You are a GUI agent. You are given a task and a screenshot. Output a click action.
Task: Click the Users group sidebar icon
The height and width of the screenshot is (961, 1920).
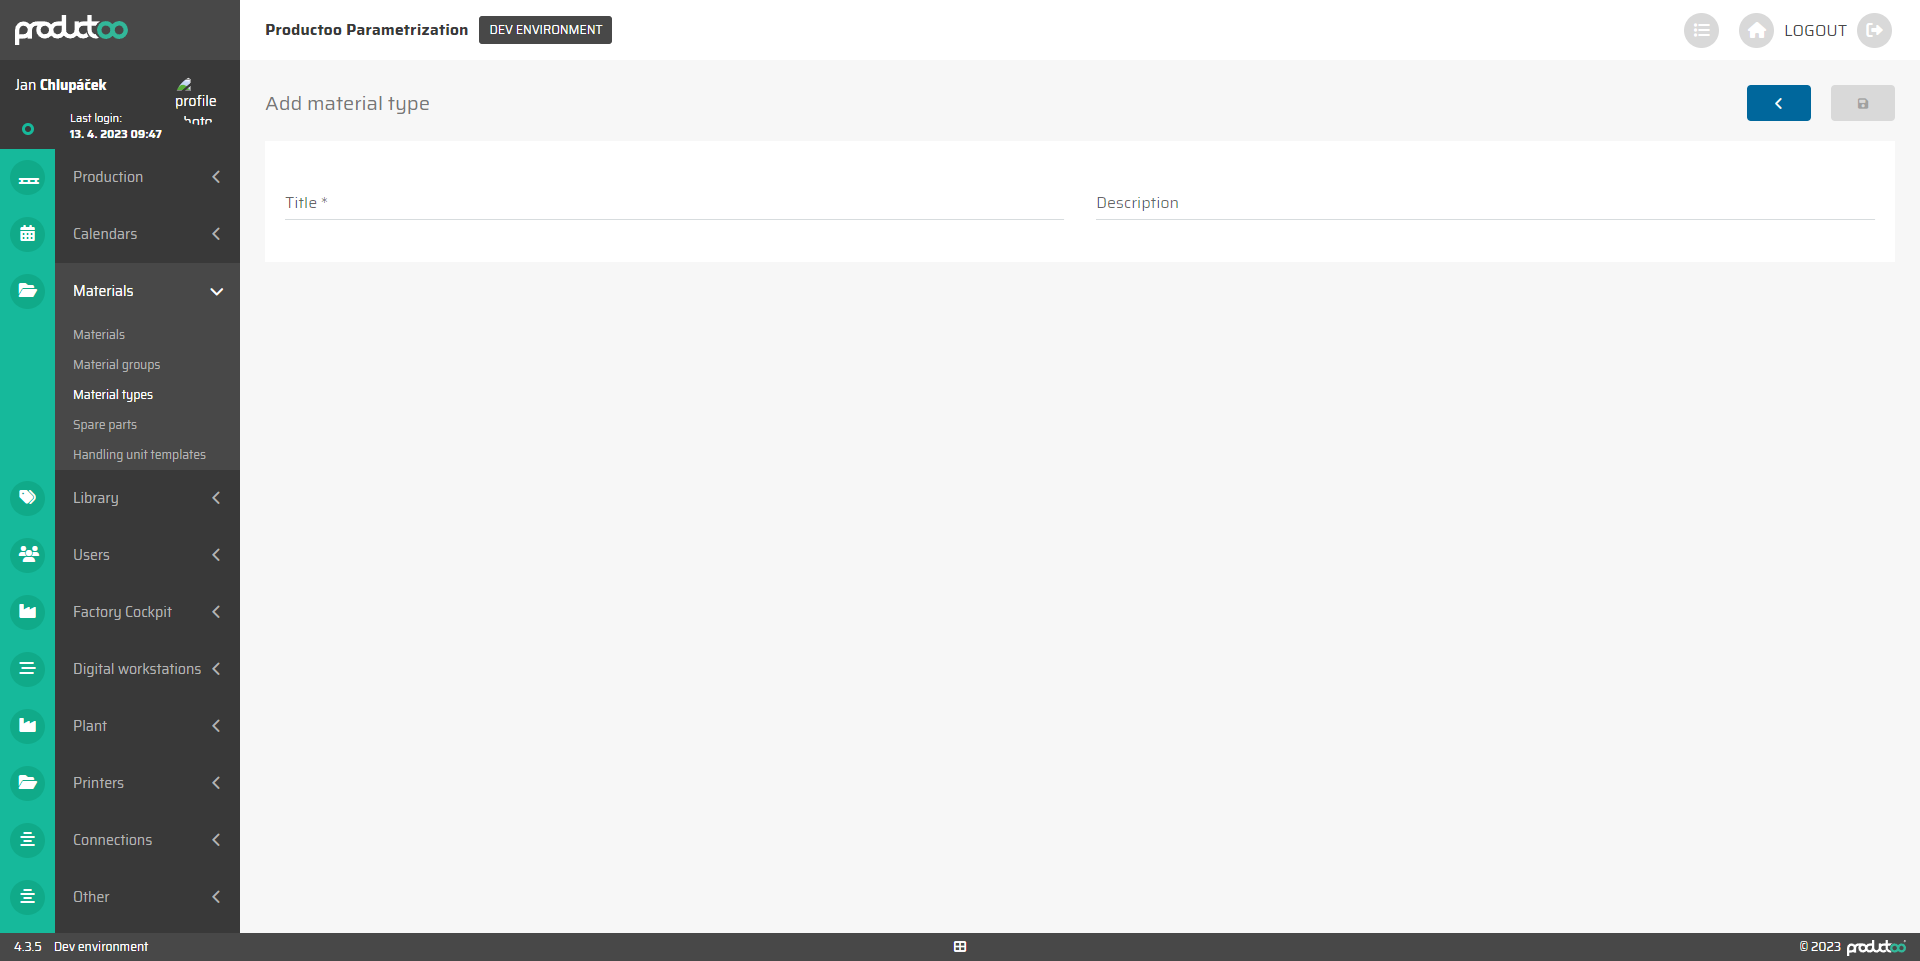(x=28, y=554)
